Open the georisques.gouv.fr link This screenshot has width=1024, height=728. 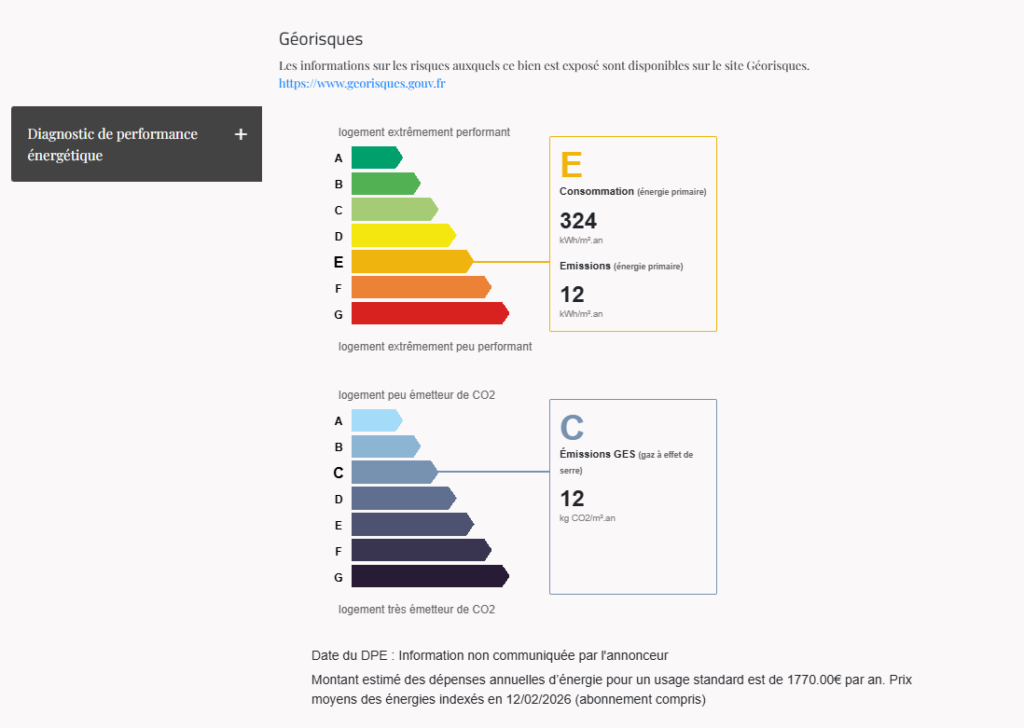coord(362,84)
